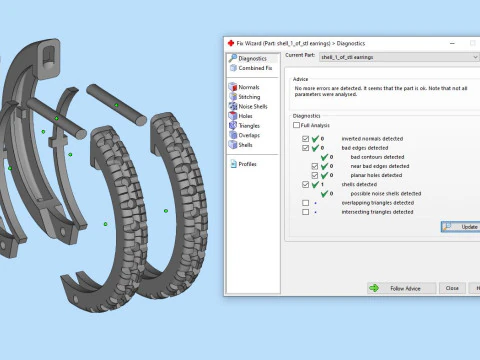Select the Triangles fix icon
The image size is (480, 360).
tap(233, 126)
